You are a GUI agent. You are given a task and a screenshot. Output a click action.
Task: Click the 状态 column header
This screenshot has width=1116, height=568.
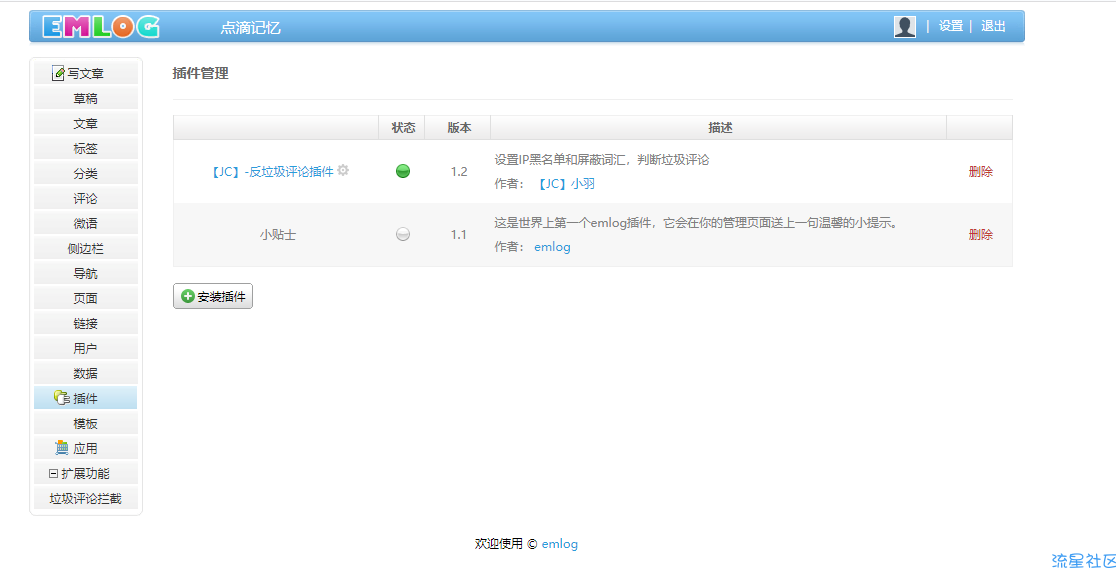pos(403,127)
